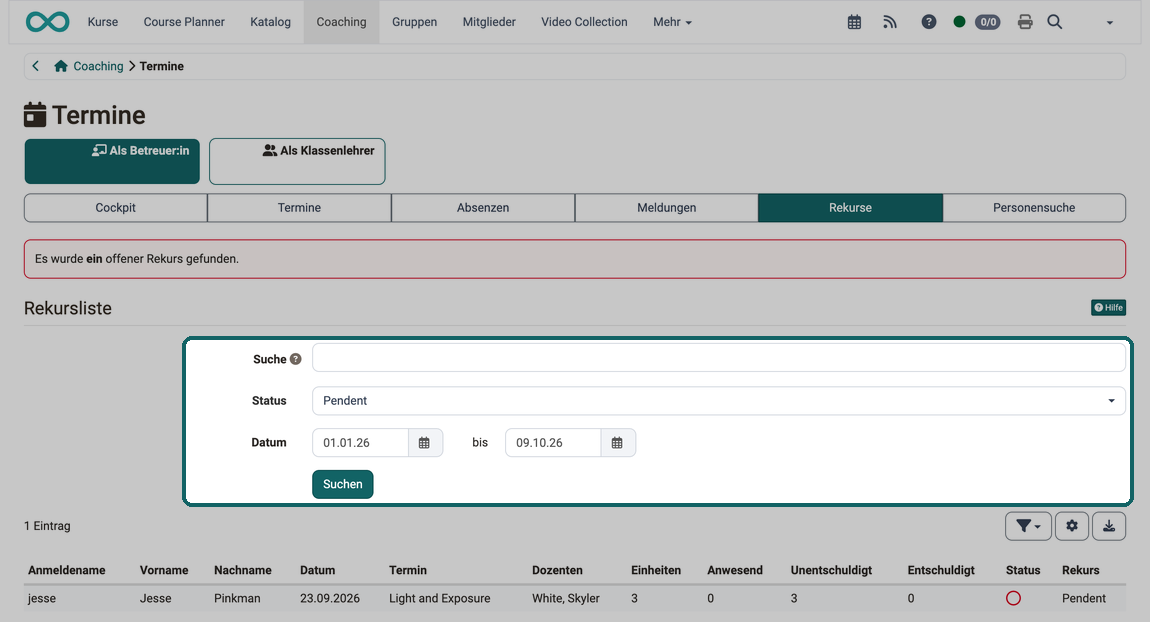Click the Hilfe help button
Screen dimensions: 1150x622
coord(1108,307)
